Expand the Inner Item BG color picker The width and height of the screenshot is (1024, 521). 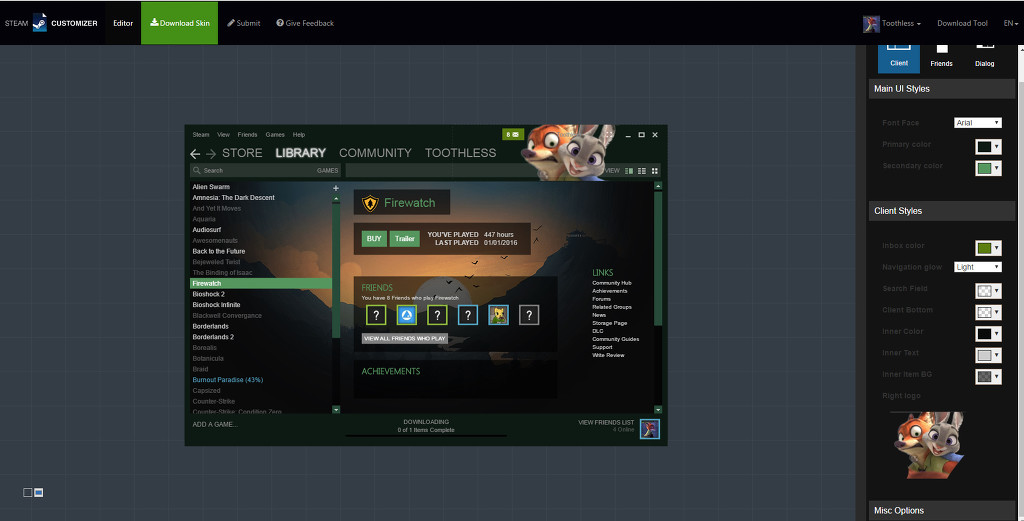coord(988,377)
